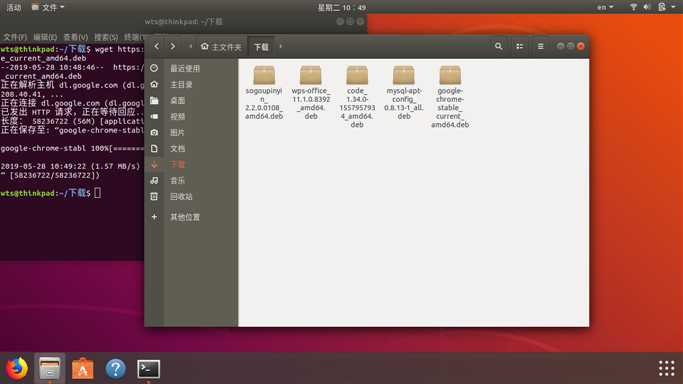Open the clock showing 星期二 10:49
This screenshot has height=384, width=683.
pyautogui.click(x=342, y=7)
